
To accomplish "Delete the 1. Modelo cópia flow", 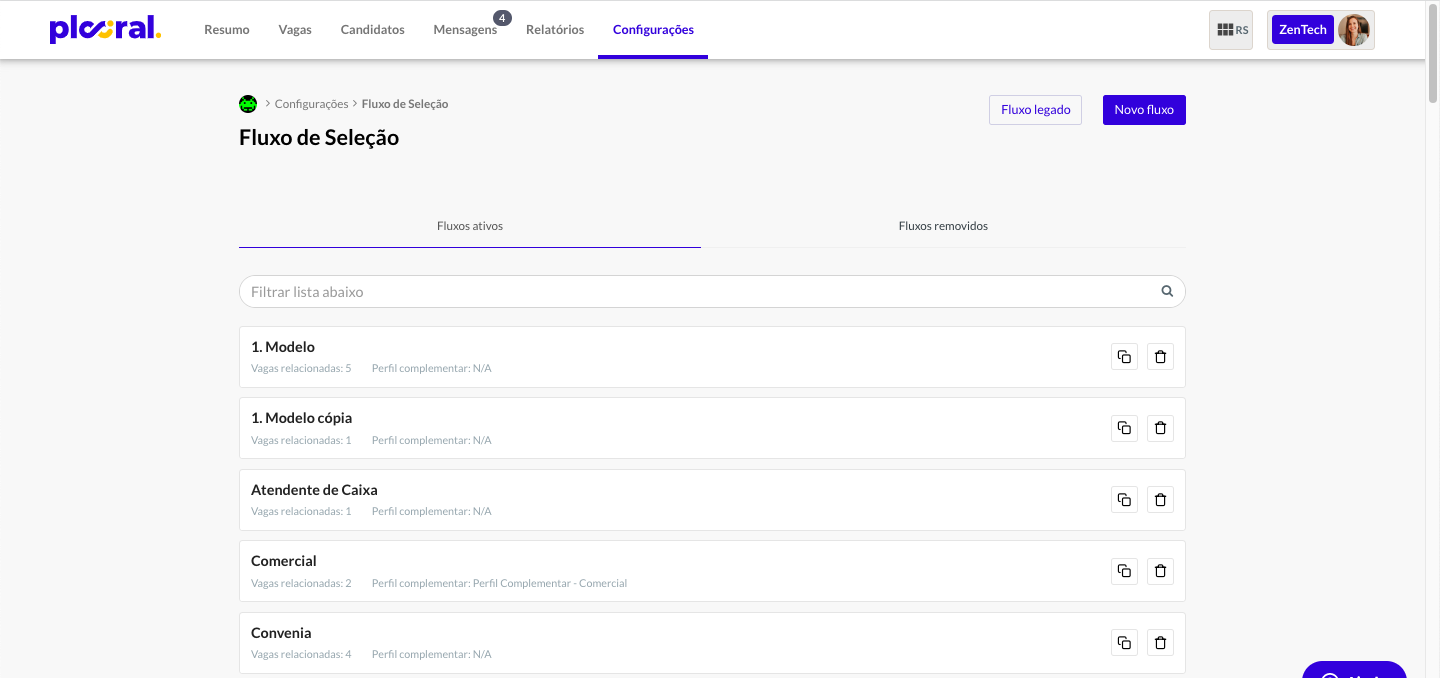I will pos(1160,428).
